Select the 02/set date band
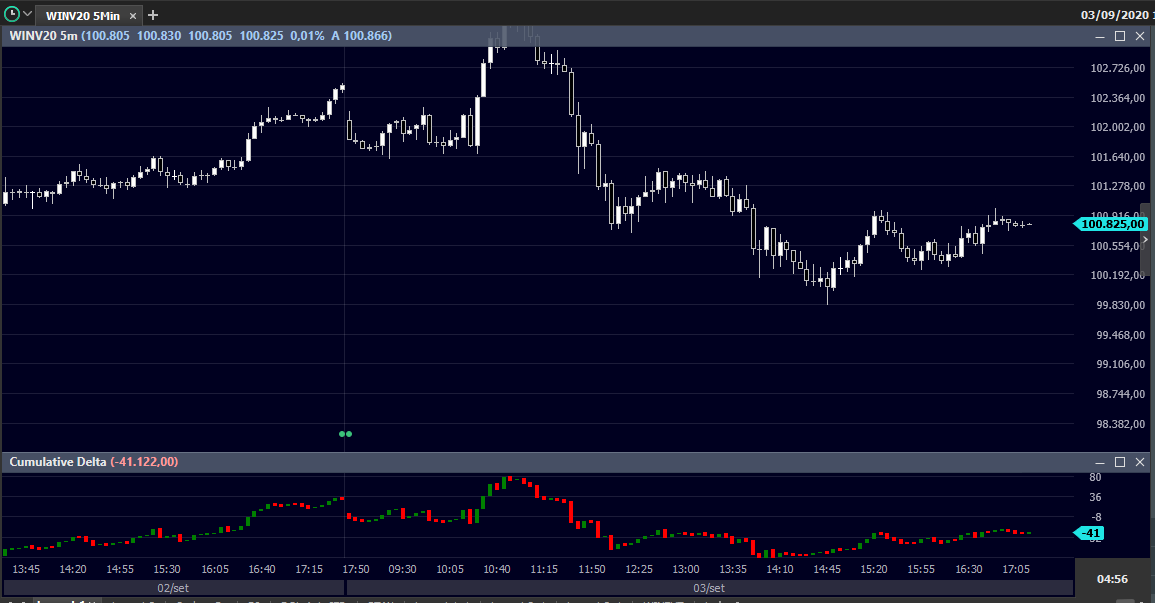Image resolution: width=1155 pixels, height=603 pixels. (173, 588)
